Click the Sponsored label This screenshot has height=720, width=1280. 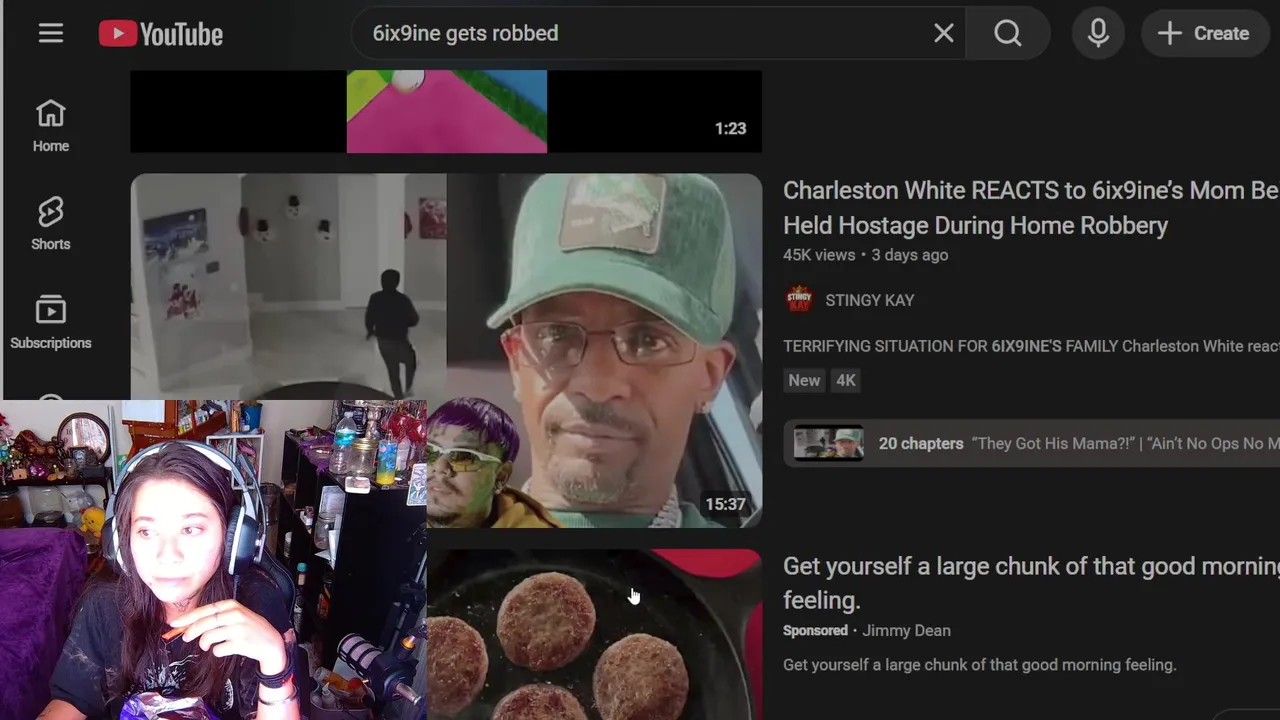(815, 630)
